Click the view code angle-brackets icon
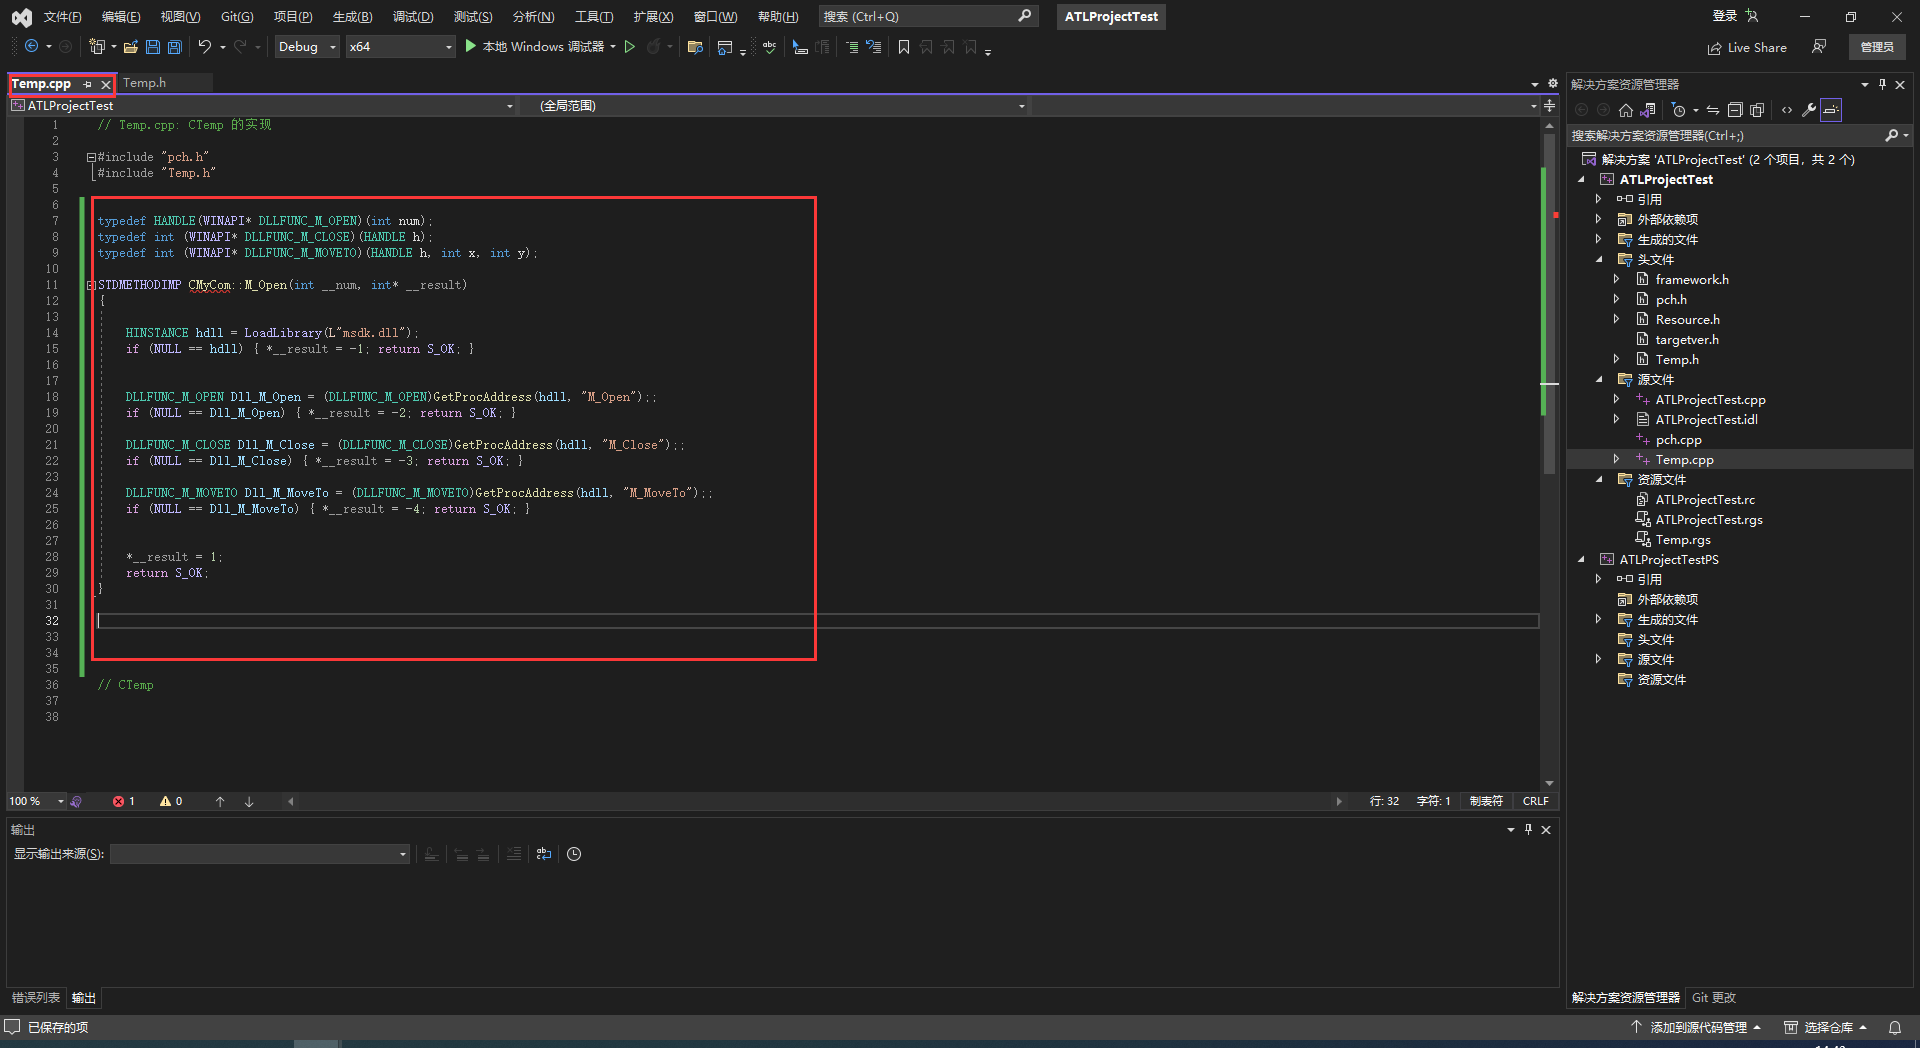The image size is (1920, 1048). (x=1787, y=110)
